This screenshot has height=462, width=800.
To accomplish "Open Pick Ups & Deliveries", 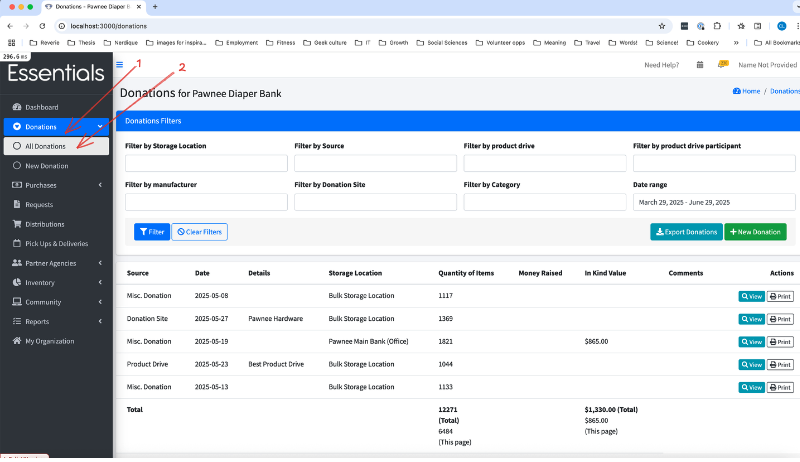I will [56, 244].
